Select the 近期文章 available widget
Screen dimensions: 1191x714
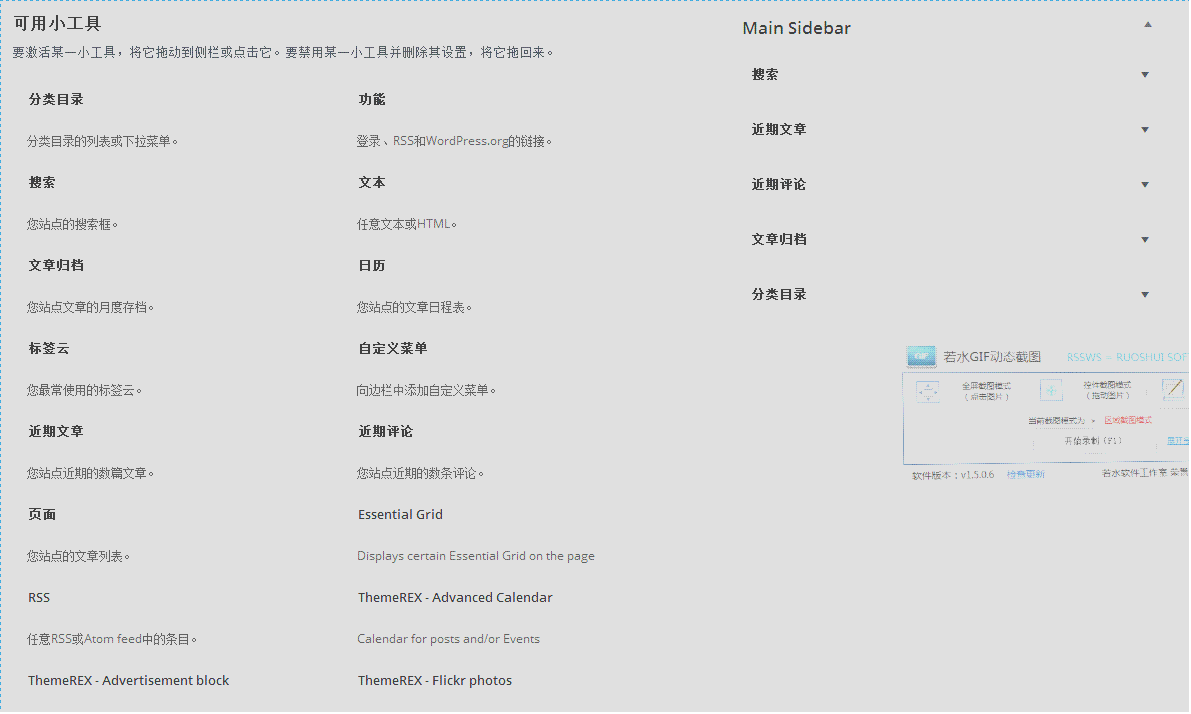pos(55,431)
